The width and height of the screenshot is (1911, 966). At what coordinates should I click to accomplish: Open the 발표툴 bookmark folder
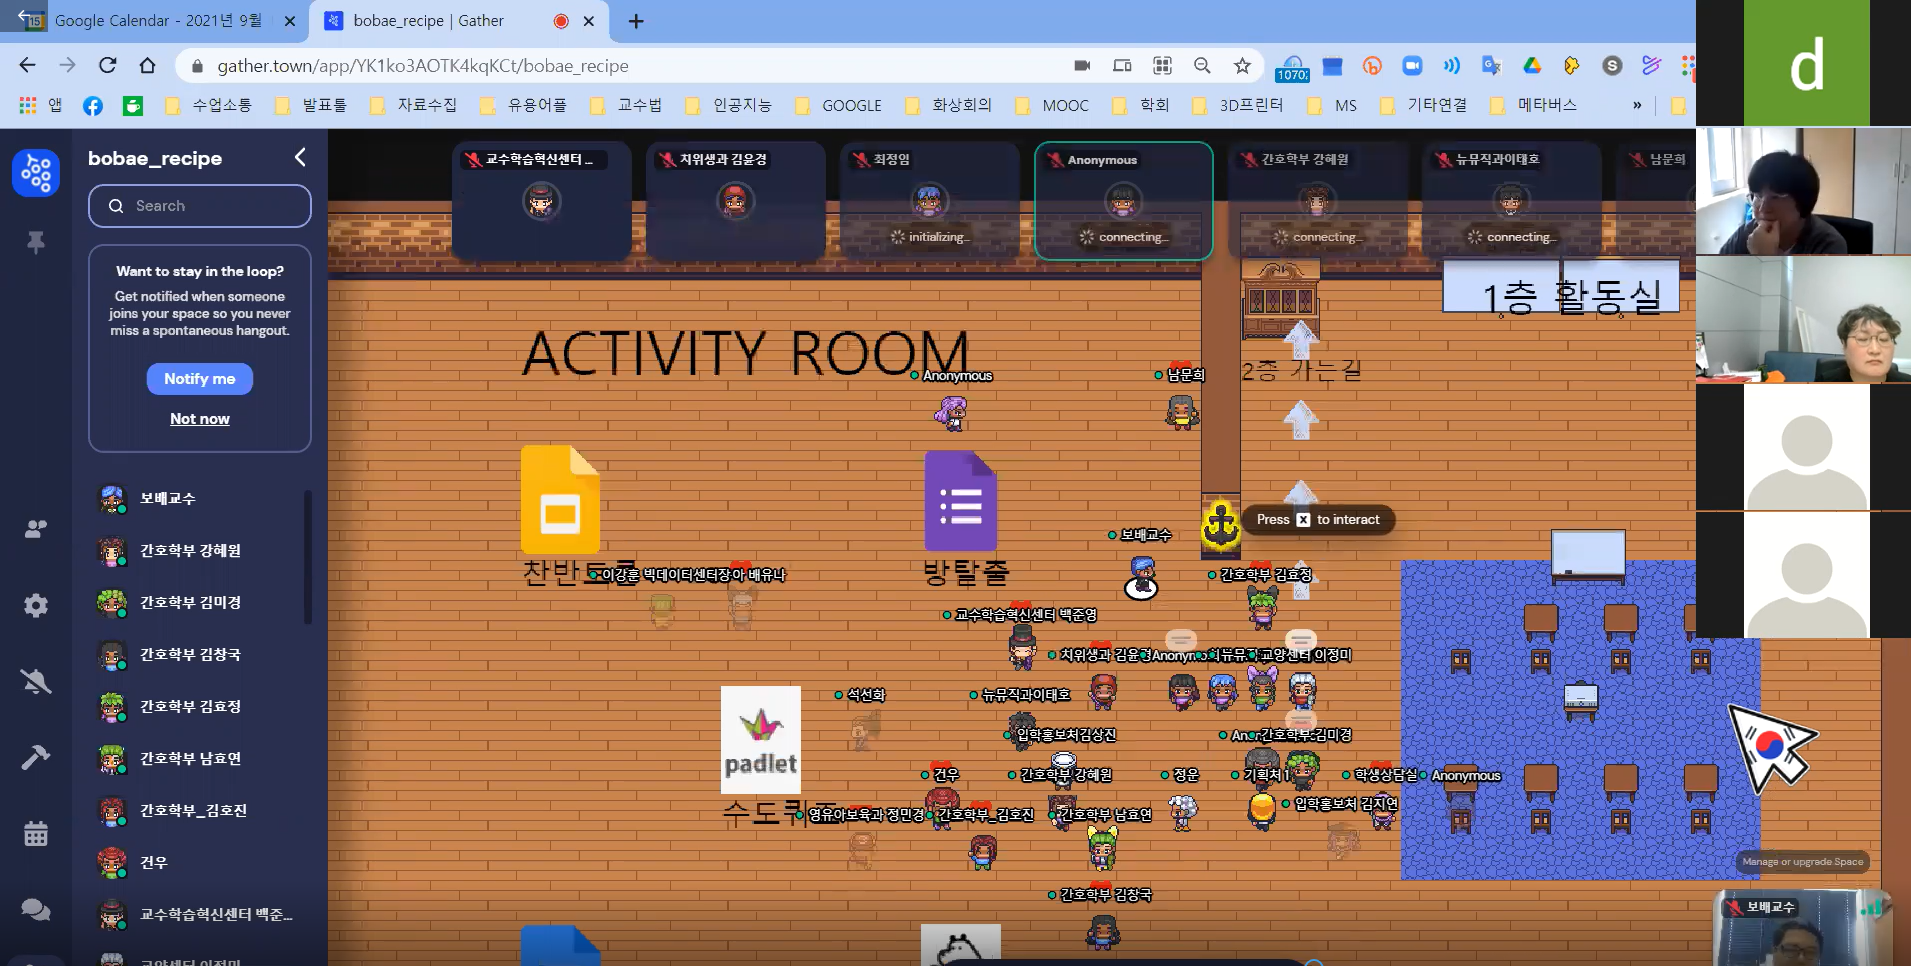tap(311, 105)
